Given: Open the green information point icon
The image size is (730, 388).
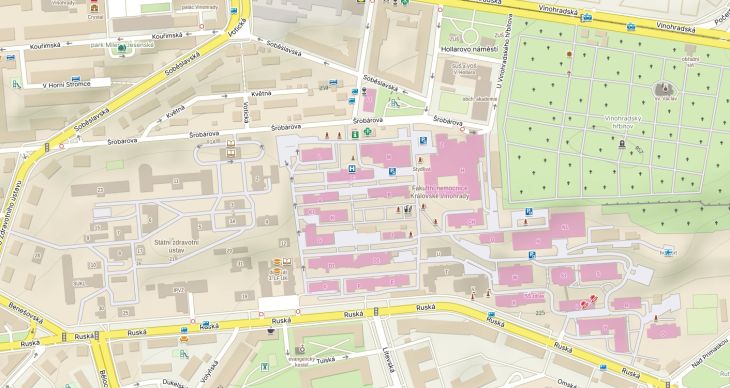Looking at the screenshot, I should pos(356,134).
